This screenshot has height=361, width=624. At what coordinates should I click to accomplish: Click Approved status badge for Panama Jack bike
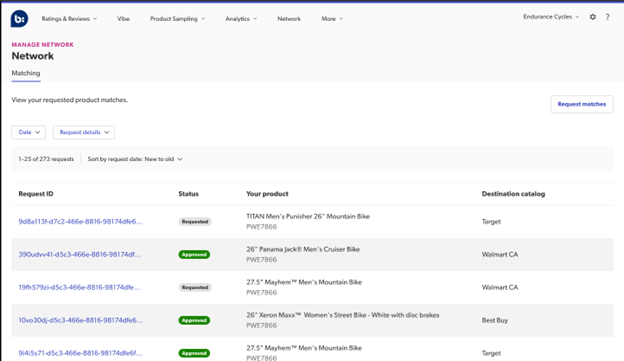(194, 255)
